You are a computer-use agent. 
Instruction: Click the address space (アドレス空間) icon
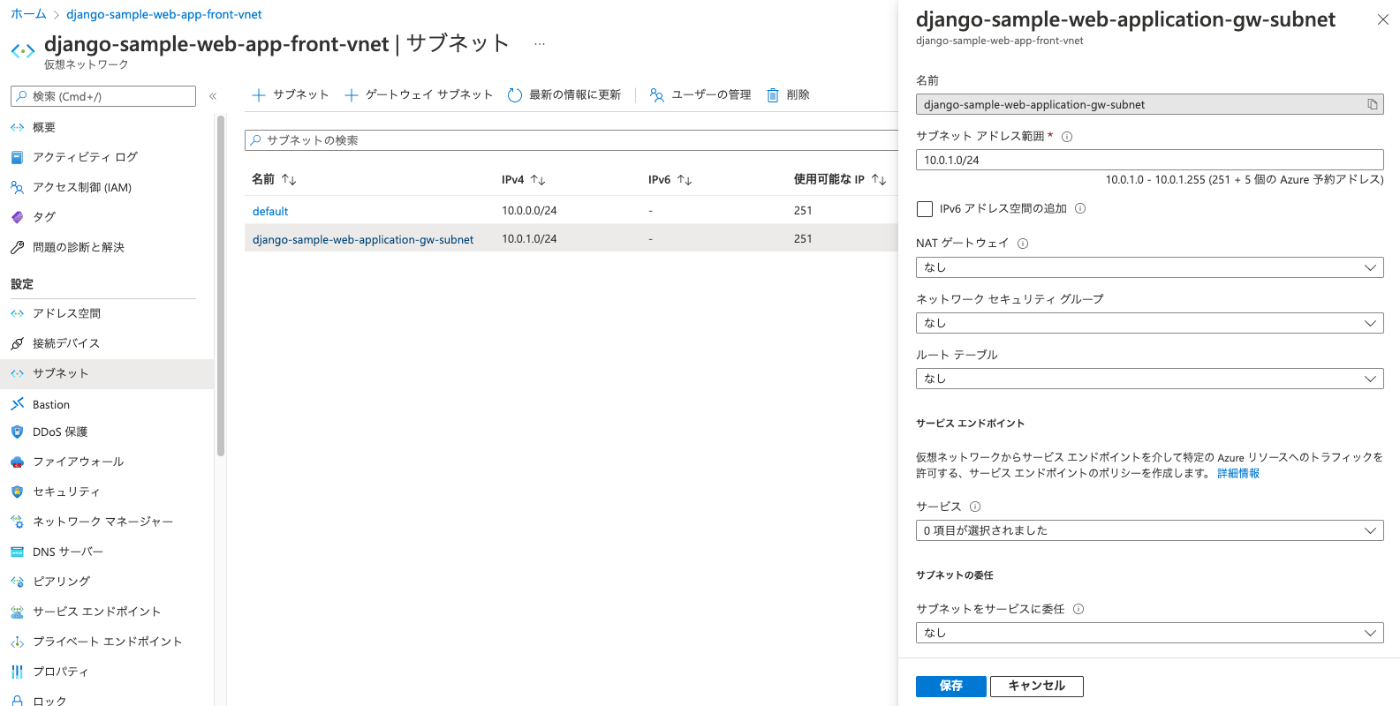pyautogui.click(x=17, y=313)
